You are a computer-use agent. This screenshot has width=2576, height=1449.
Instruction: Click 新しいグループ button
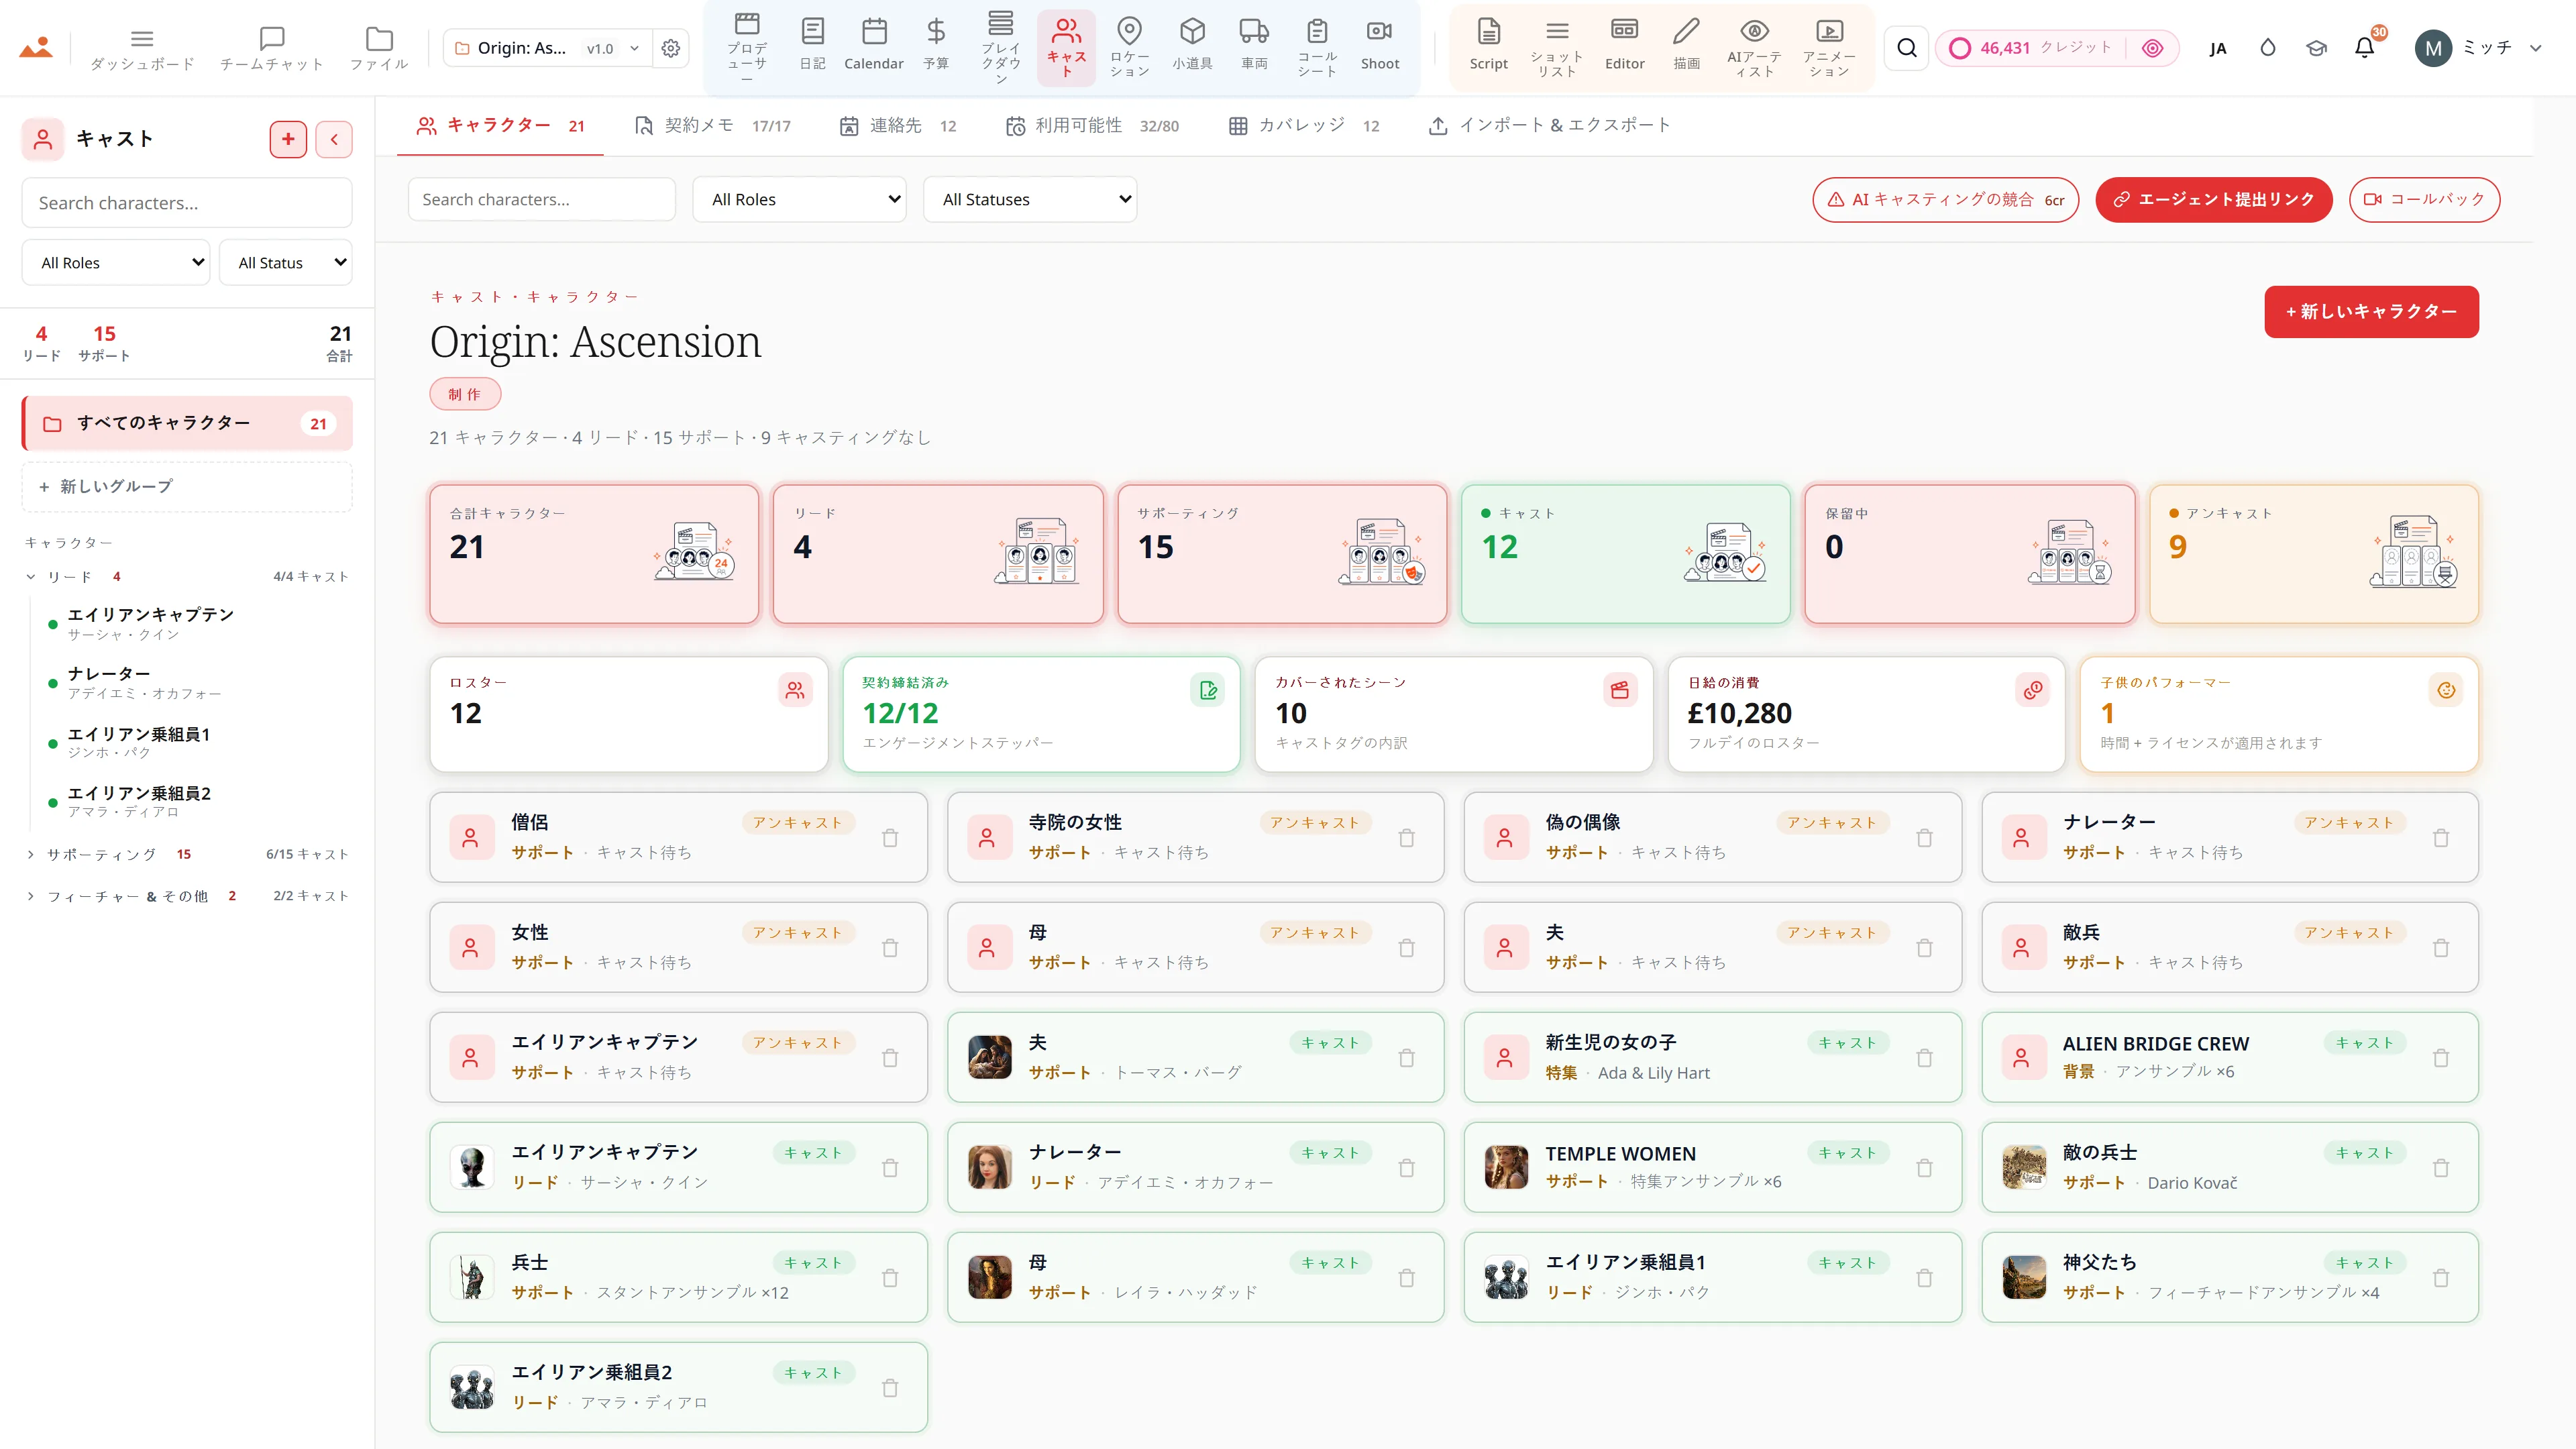click(x=187, y=486)
